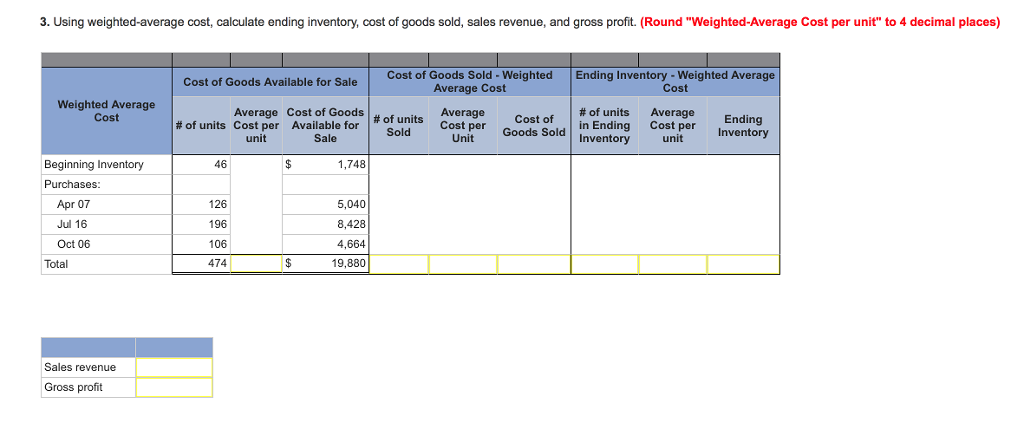The image size is (1024, 429).
Task: Click the Total ending inventory amount cell
Action: pos(743,264)
